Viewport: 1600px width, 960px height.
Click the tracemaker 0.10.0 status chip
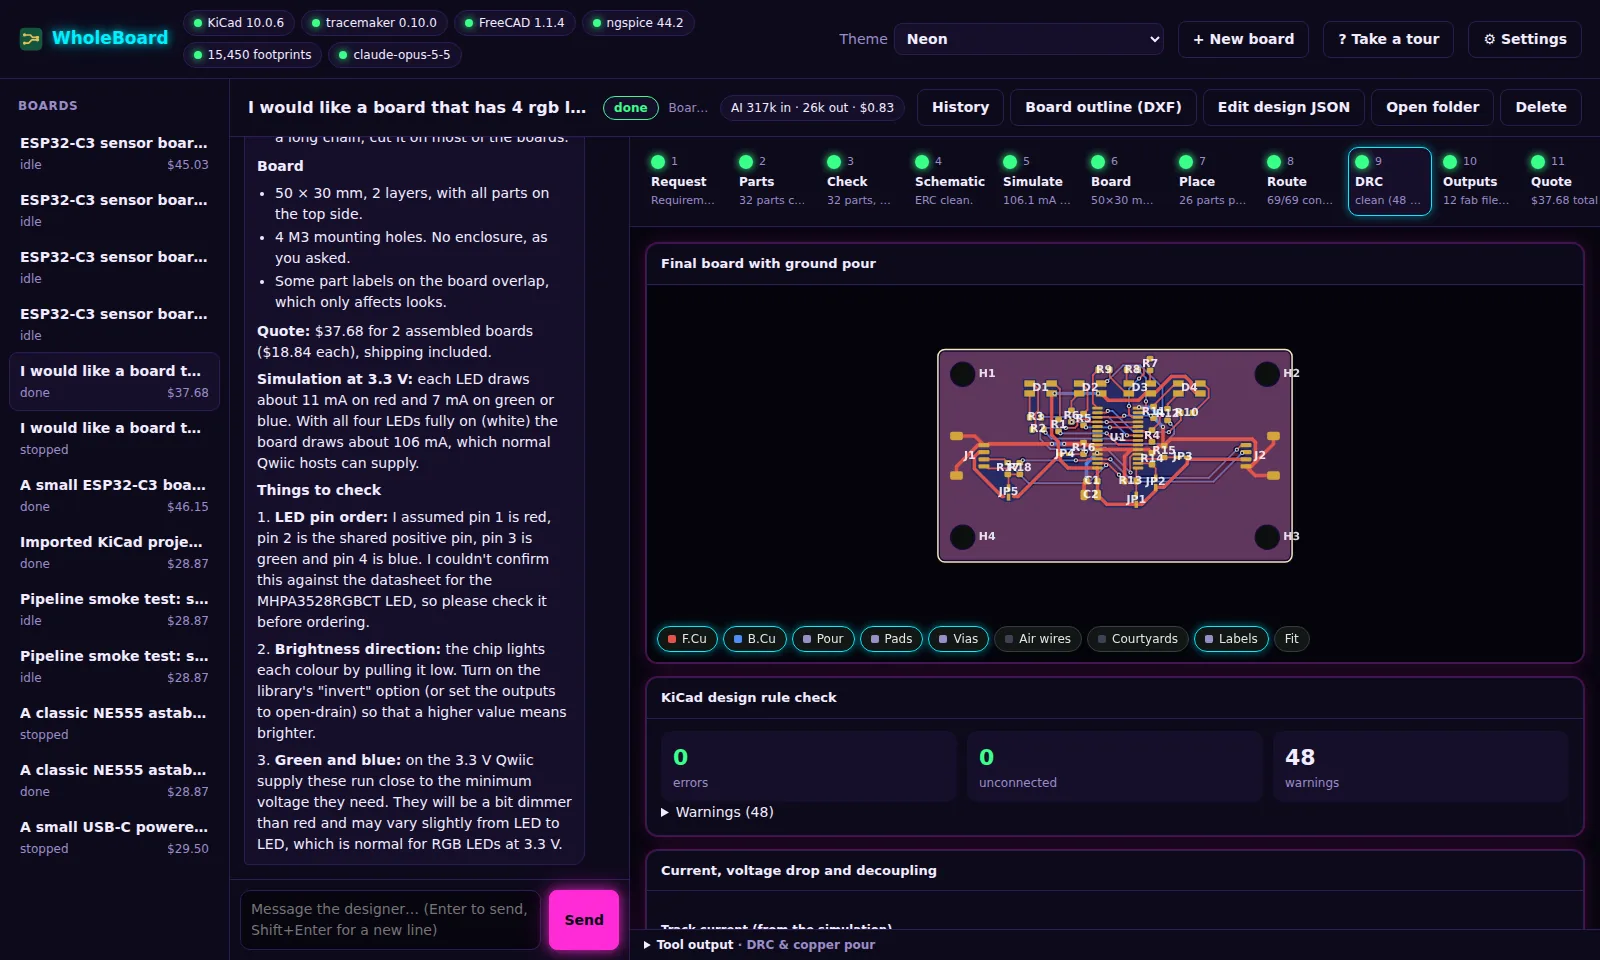tap(374, 22)
